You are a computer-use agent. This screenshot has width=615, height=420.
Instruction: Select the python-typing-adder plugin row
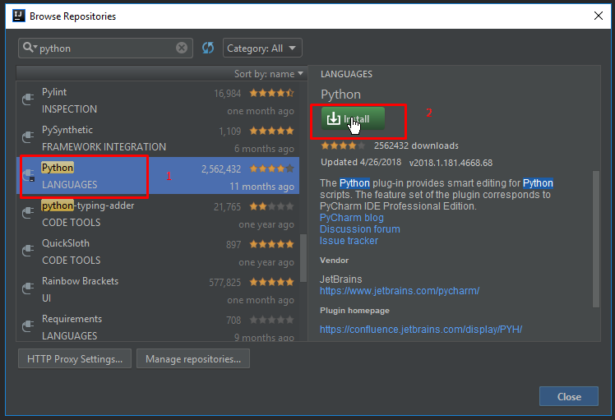(x=158, y=213)
